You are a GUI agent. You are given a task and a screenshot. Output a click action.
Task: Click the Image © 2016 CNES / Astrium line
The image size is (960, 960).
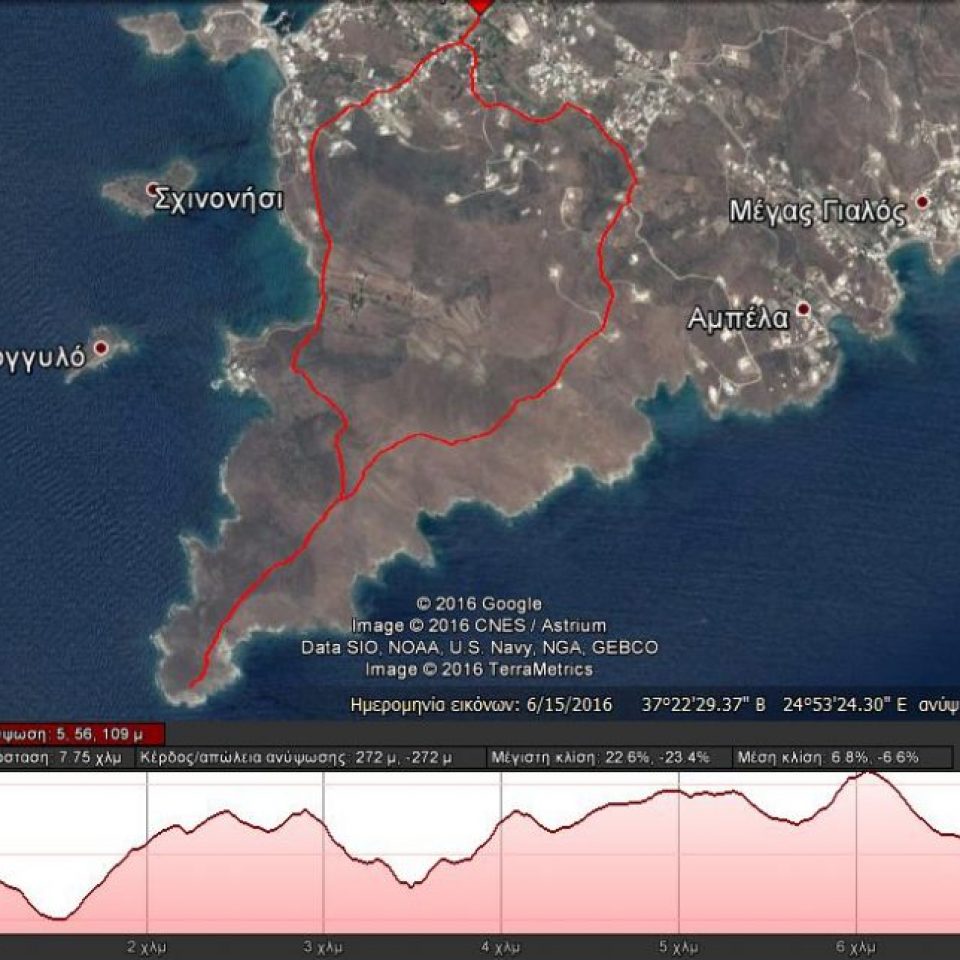point(479,626)
